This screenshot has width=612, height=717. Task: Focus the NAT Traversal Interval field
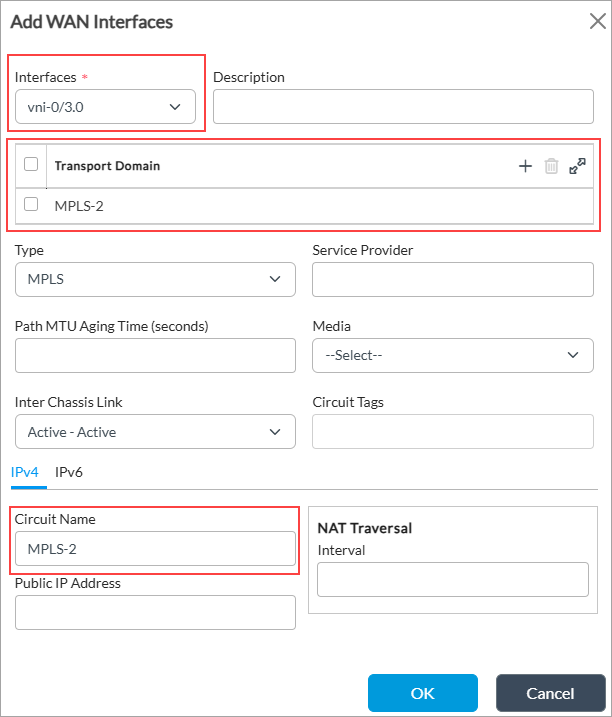(453, 579)
